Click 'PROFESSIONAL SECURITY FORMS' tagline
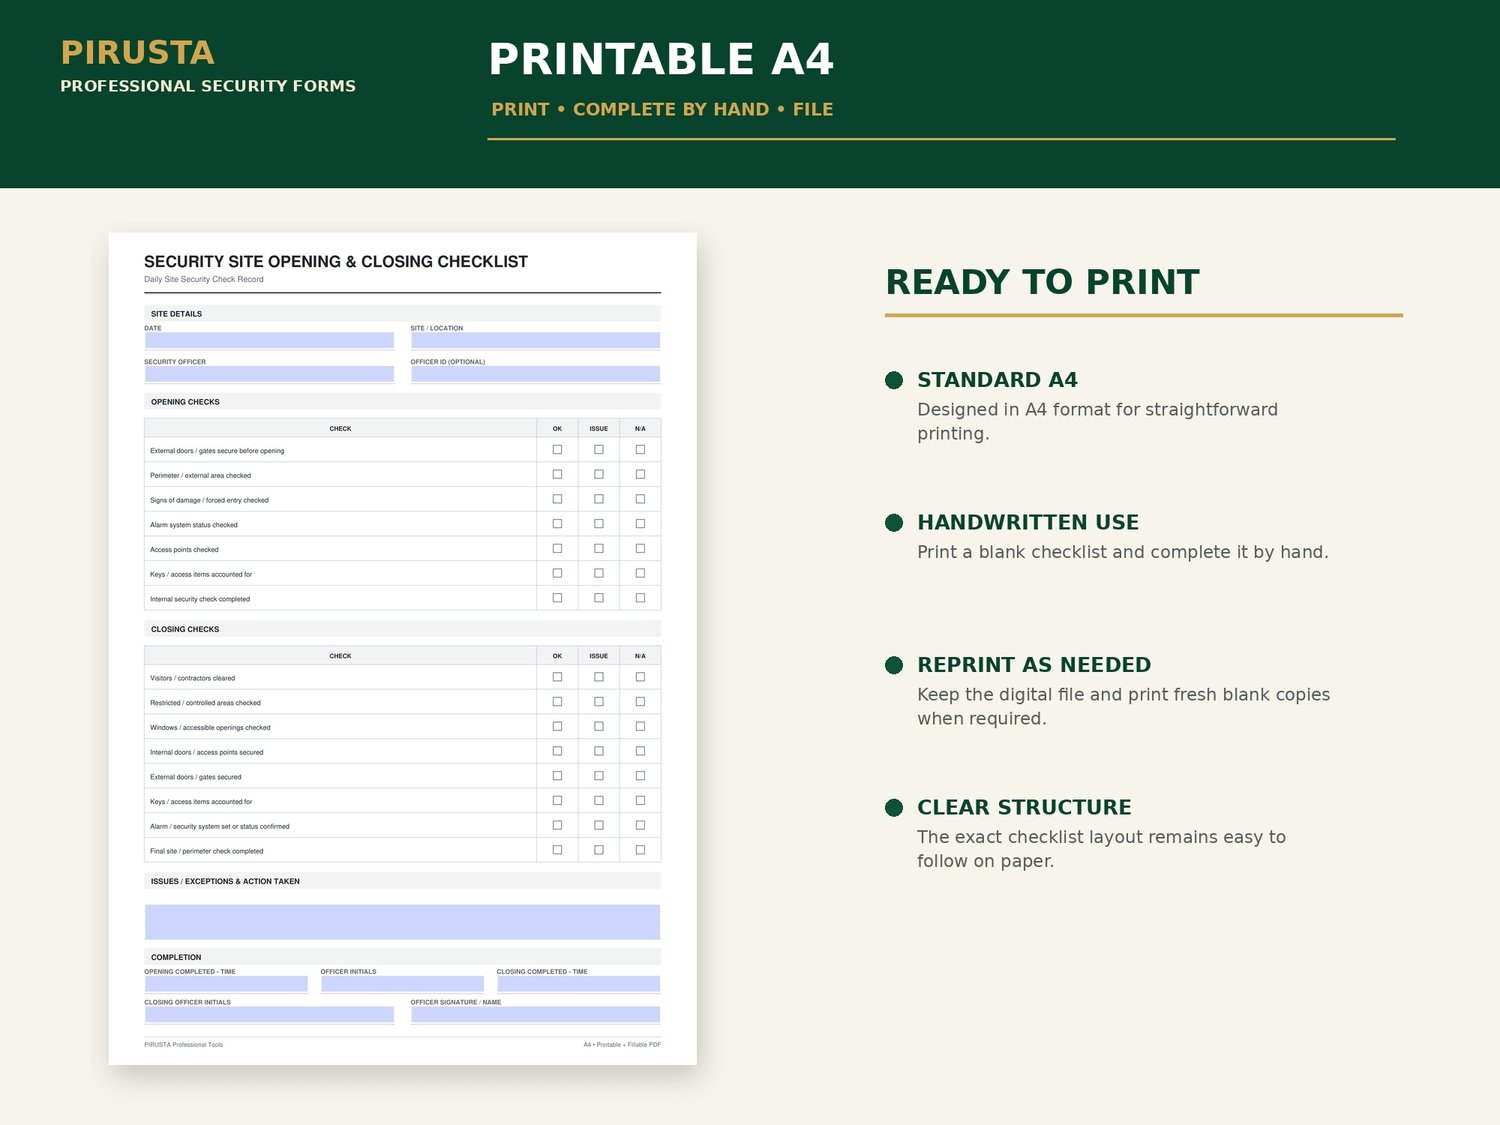The width and height of the screenshot is (1500, 1125). click(x=208, y=86)
